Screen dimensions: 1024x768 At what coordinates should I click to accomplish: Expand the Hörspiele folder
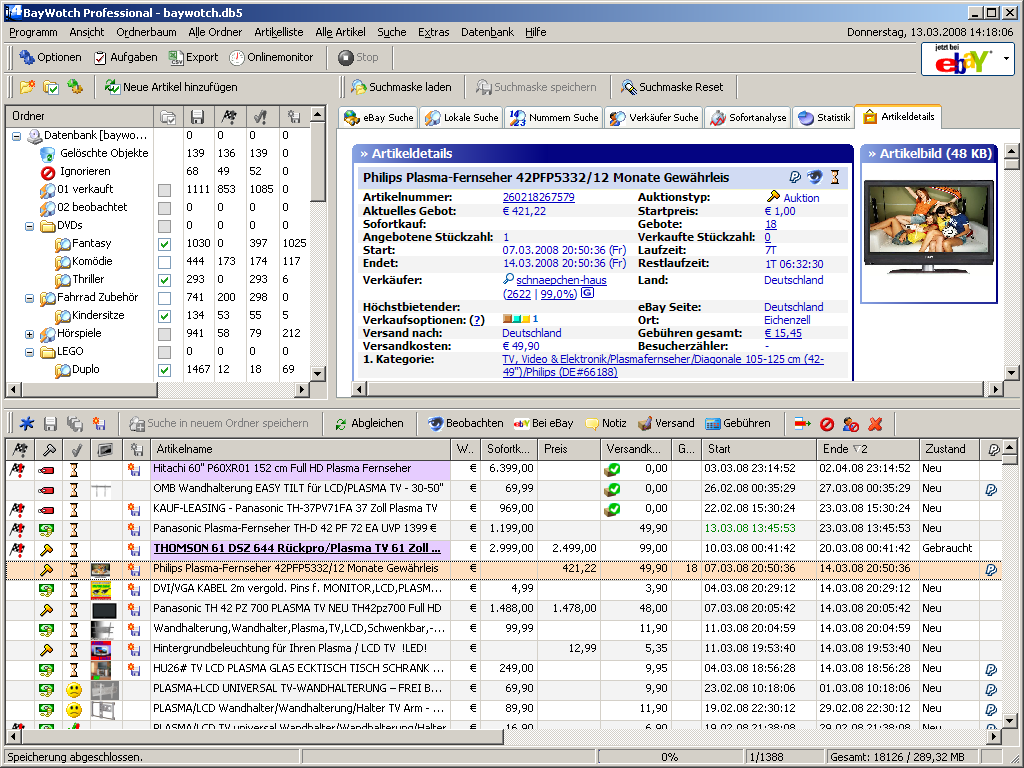(29, 334)
